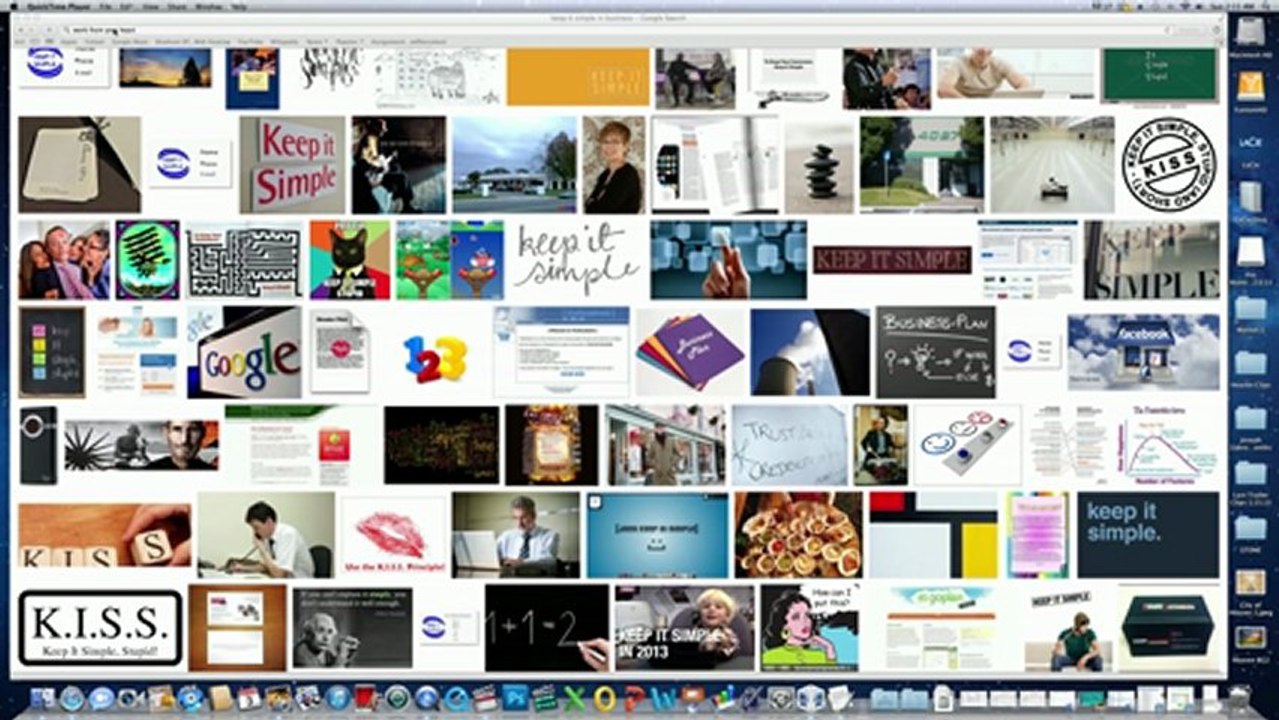Launch Excel green X Dock icon
This screenshot has width=1279, height=720.
click(x=573, y=697)
